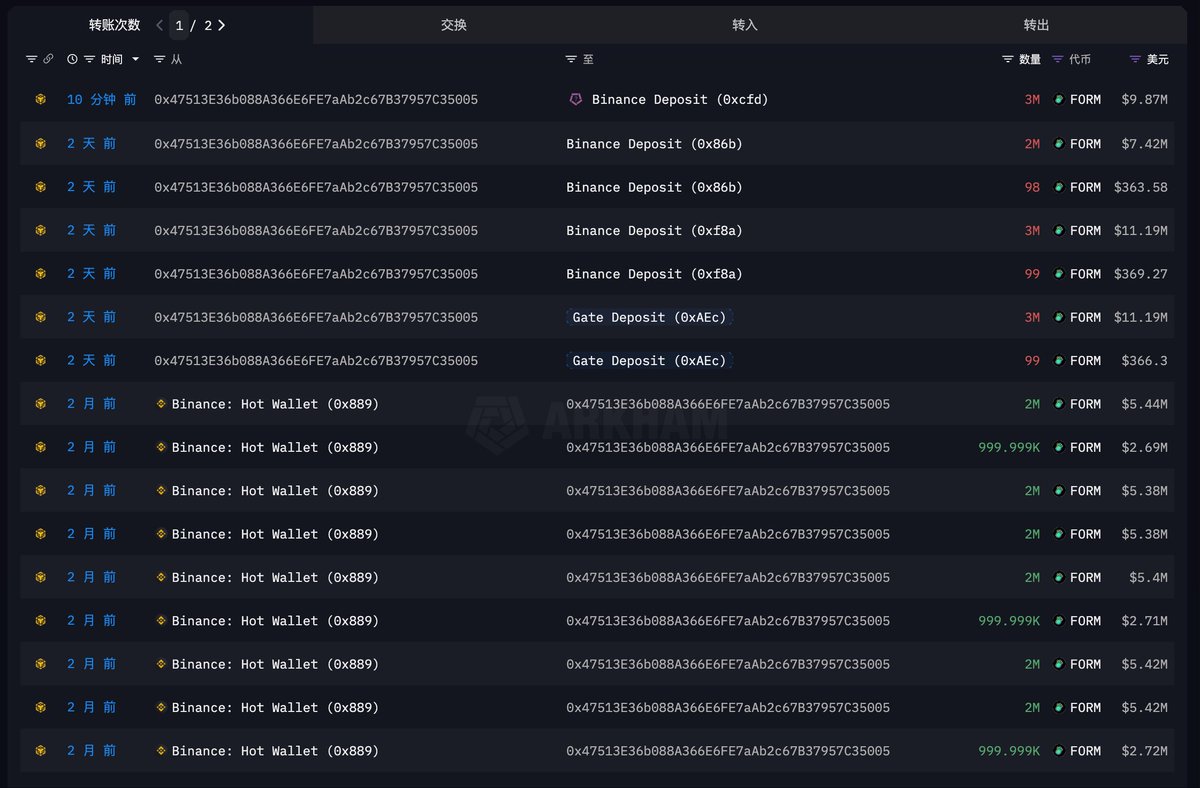Open the Binance Deposit (0xcfd) entity link
1200x788 pixels.
(x=680, y=100)
